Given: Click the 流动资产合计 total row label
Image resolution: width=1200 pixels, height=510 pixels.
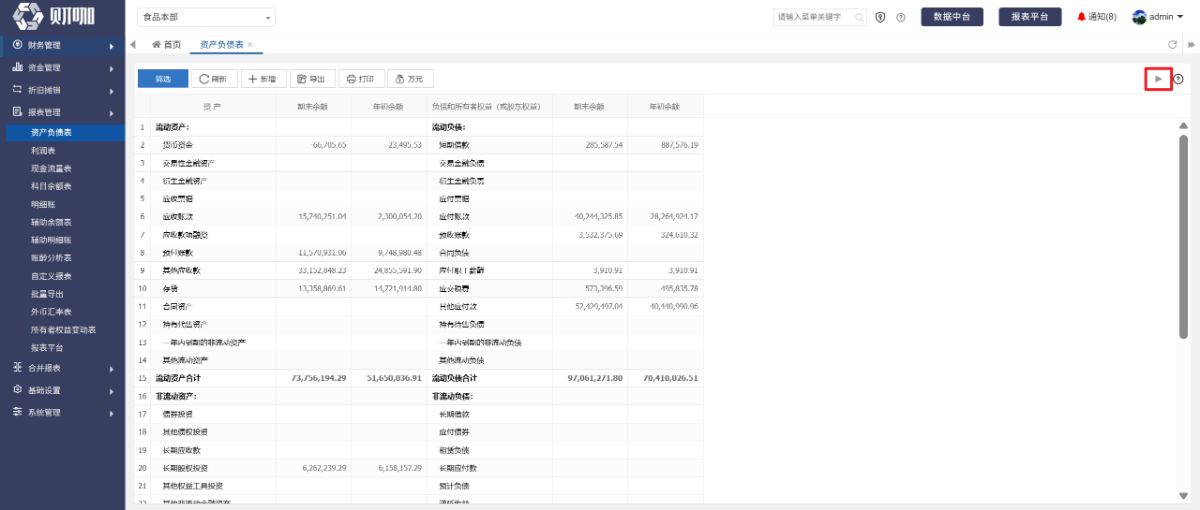Looking at the screenshot, I should coord(180,379).
